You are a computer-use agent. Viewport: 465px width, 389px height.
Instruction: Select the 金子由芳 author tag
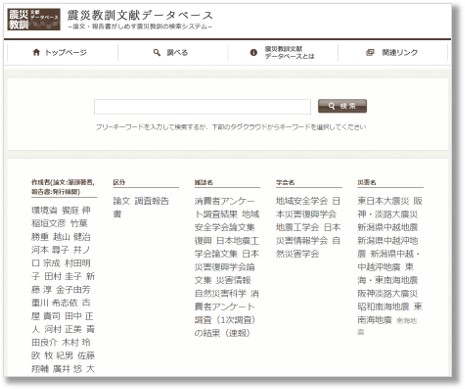[x=73, y=290]
